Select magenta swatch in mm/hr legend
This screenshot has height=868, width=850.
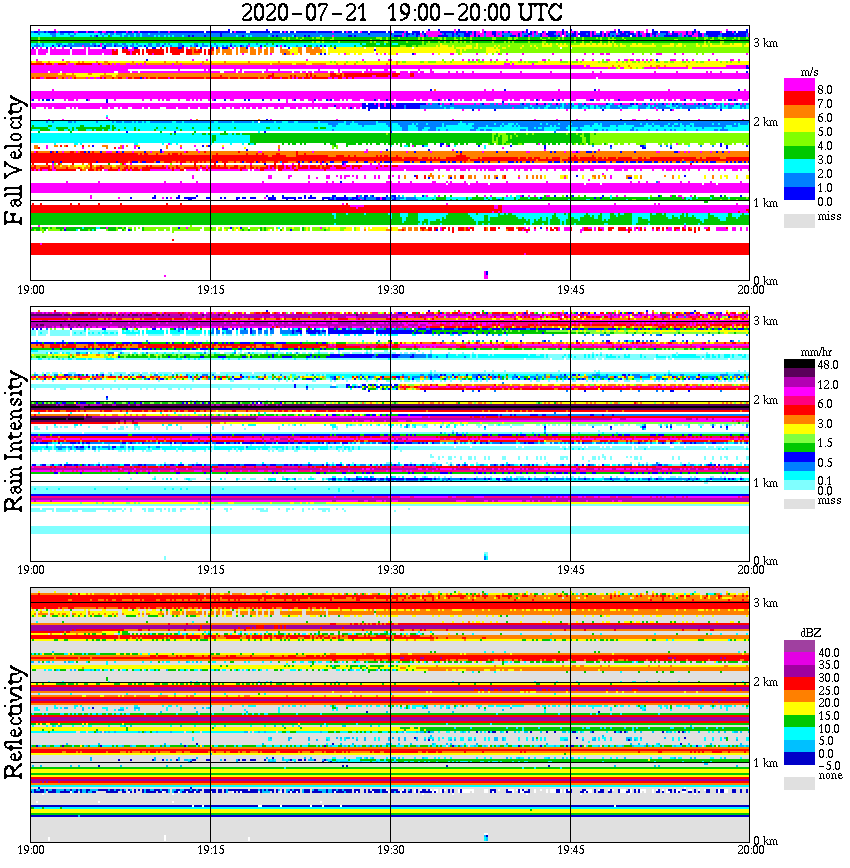coord(800,391)
